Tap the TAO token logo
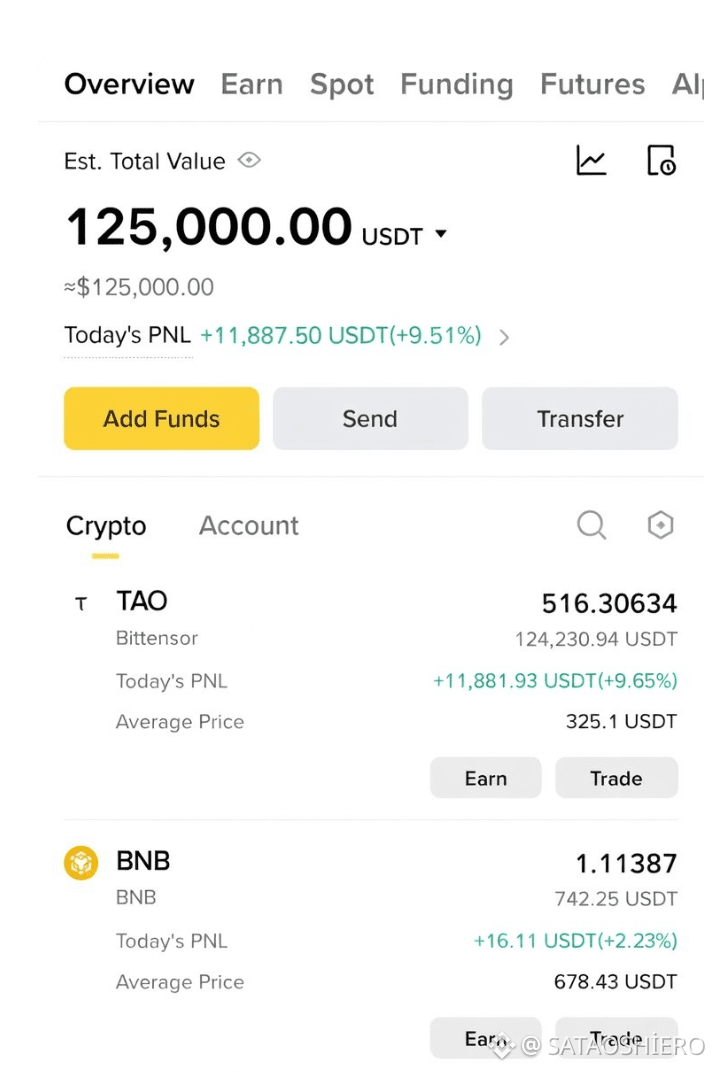The image size is (713, 1071). [81, 603]
